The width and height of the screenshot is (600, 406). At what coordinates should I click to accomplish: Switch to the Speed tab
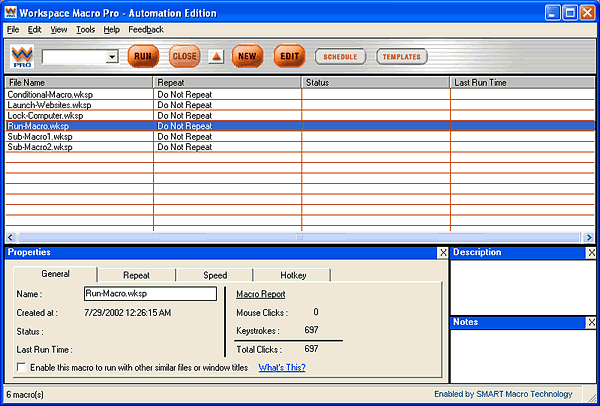(x=215, y=275)
